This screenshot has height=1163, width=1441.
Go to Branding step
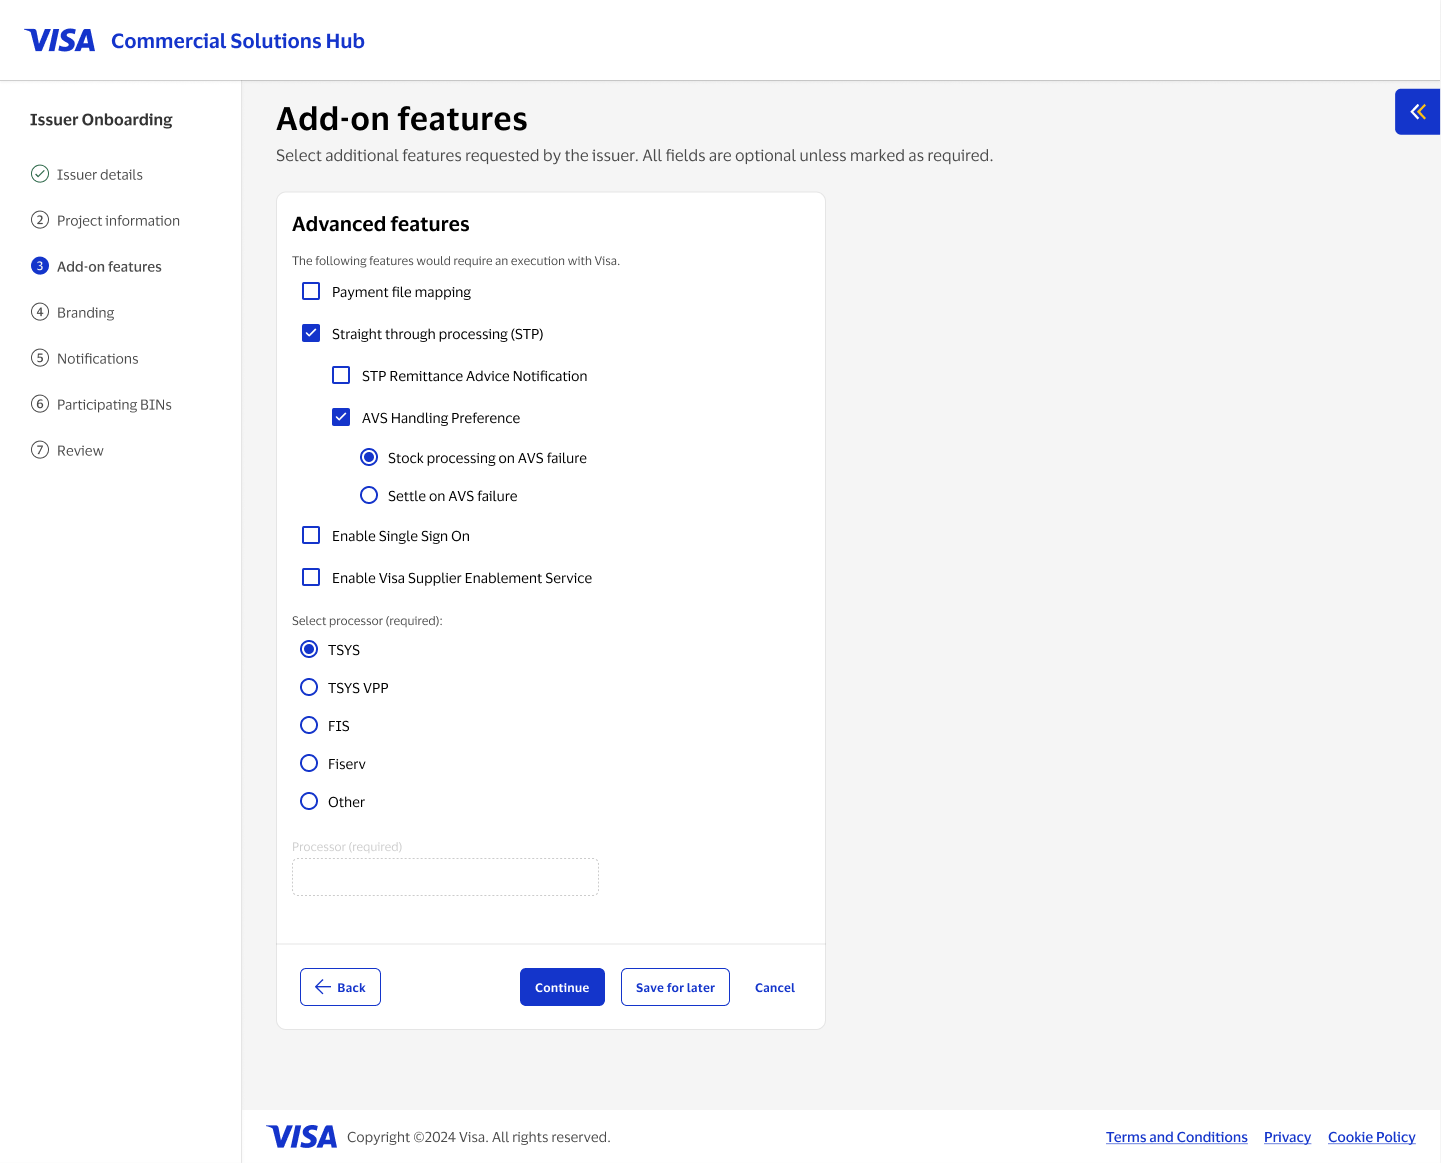click(85, 313)
